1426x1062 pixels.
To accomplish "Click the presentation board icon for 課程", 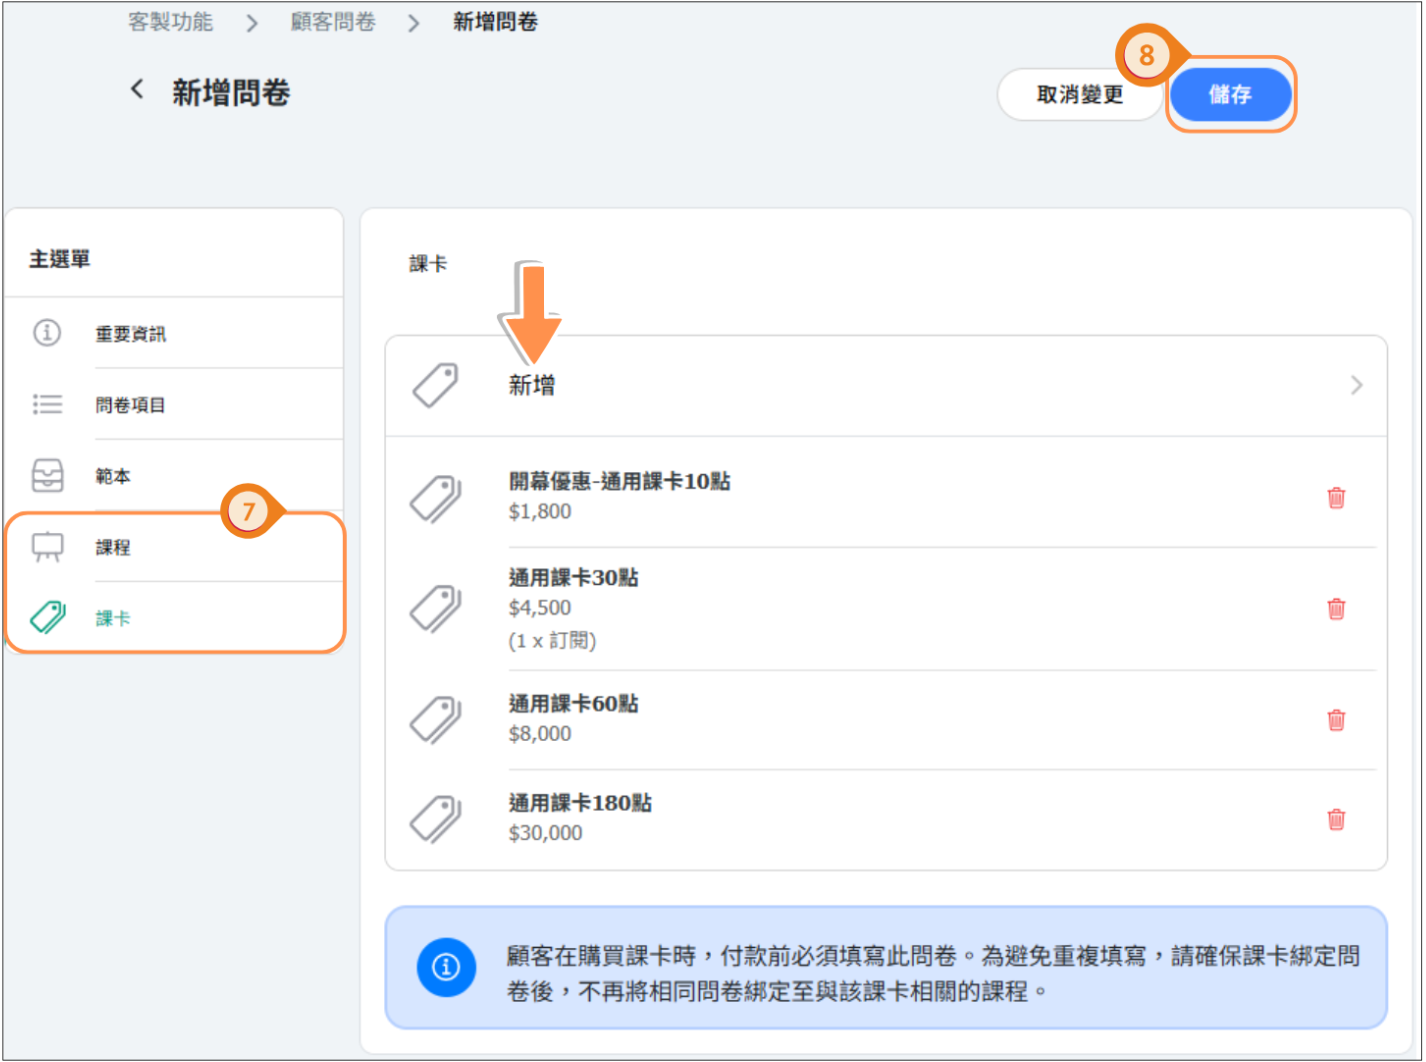I will tap(47, 547).
